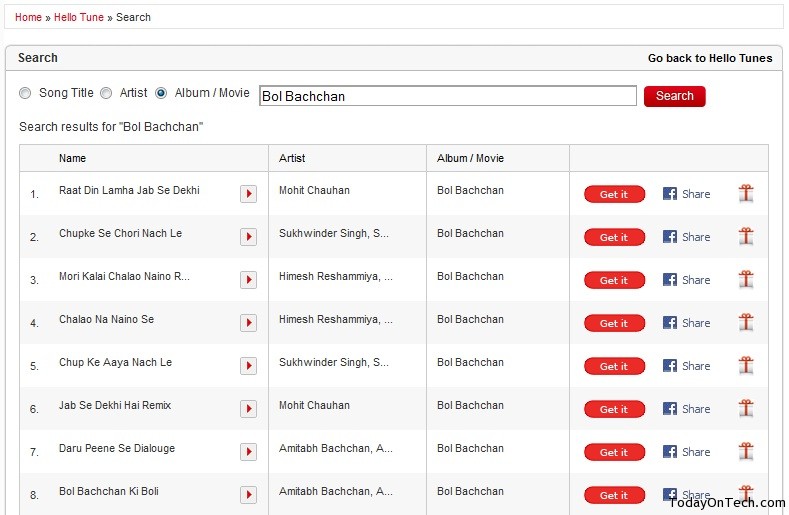Click the Name column header
789x515 pixels.
click(x=72, y=158)
